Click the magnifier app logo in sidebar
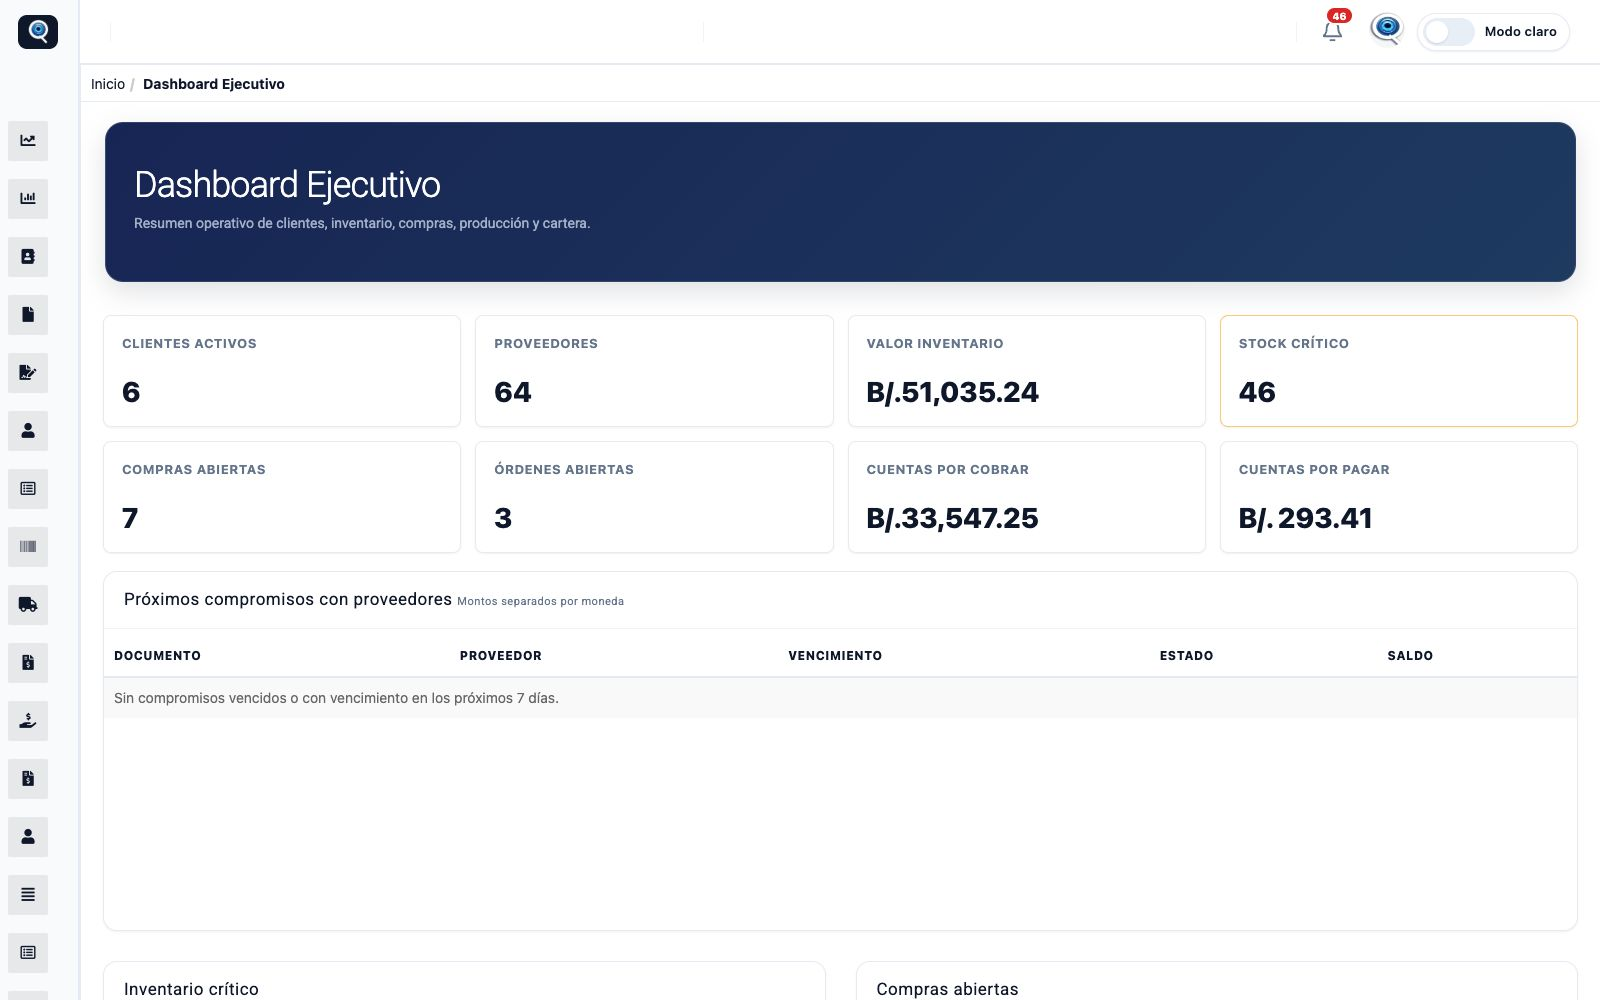1600x1000 pixels. click(38, 31)
